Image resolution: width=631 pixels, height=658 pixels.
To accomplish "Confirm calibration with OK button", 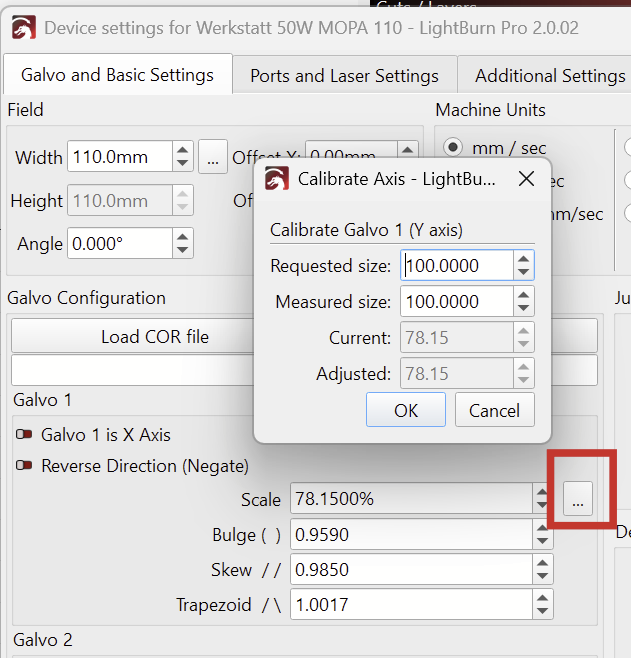I will 406,410.
